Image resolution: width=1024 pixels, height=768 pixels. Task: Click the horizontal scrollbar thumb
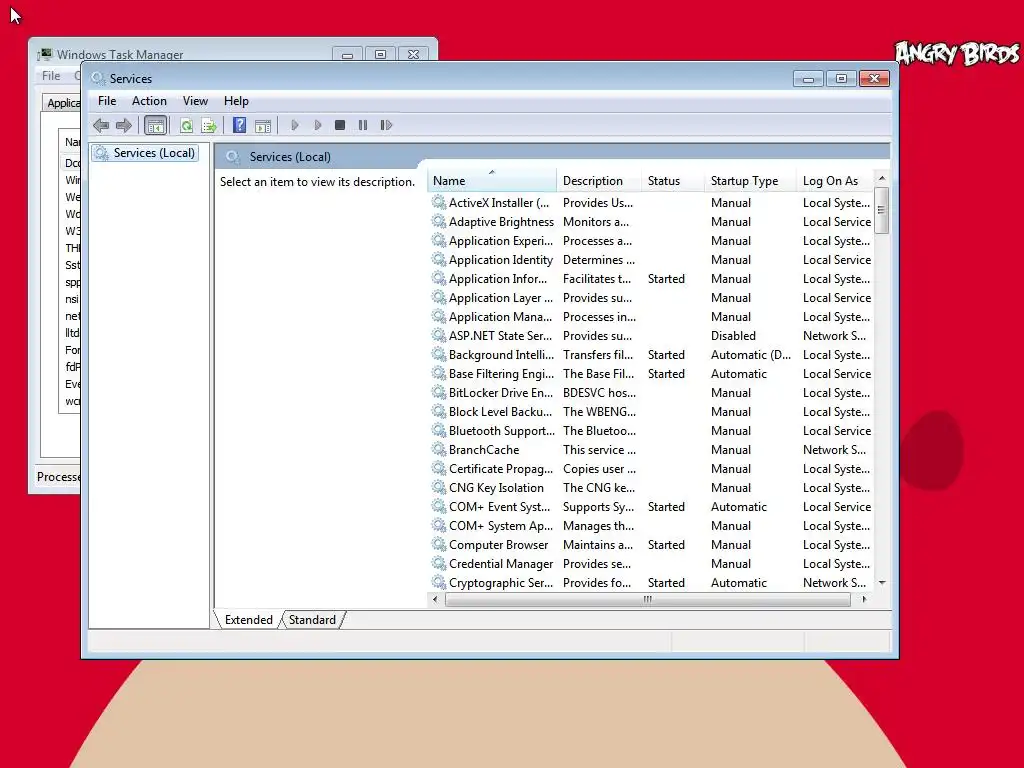[x=647, y=599]
